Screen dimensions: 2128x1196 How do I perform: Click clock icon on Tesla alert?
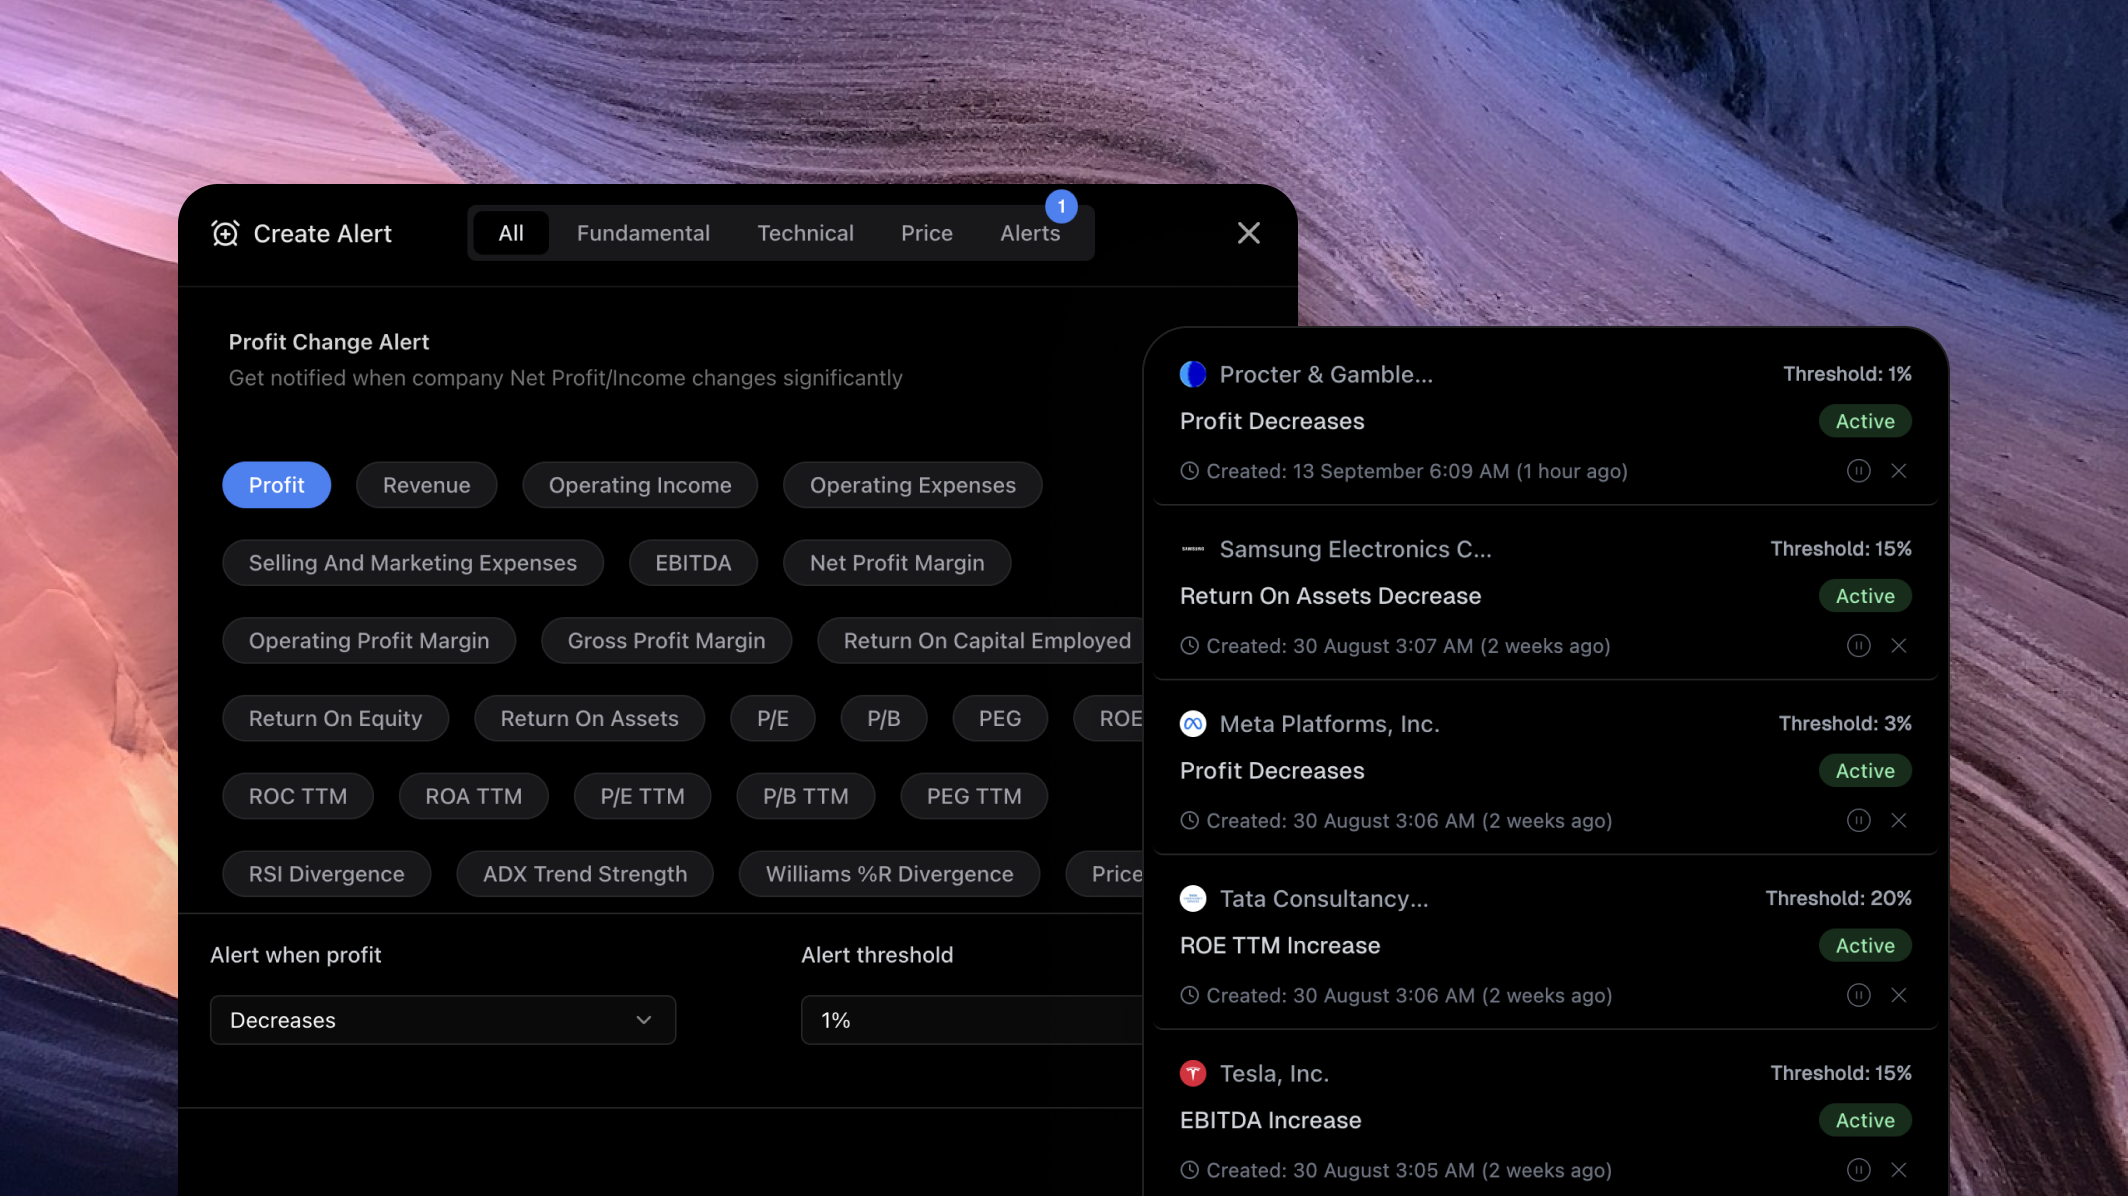pos(1189,1170)
